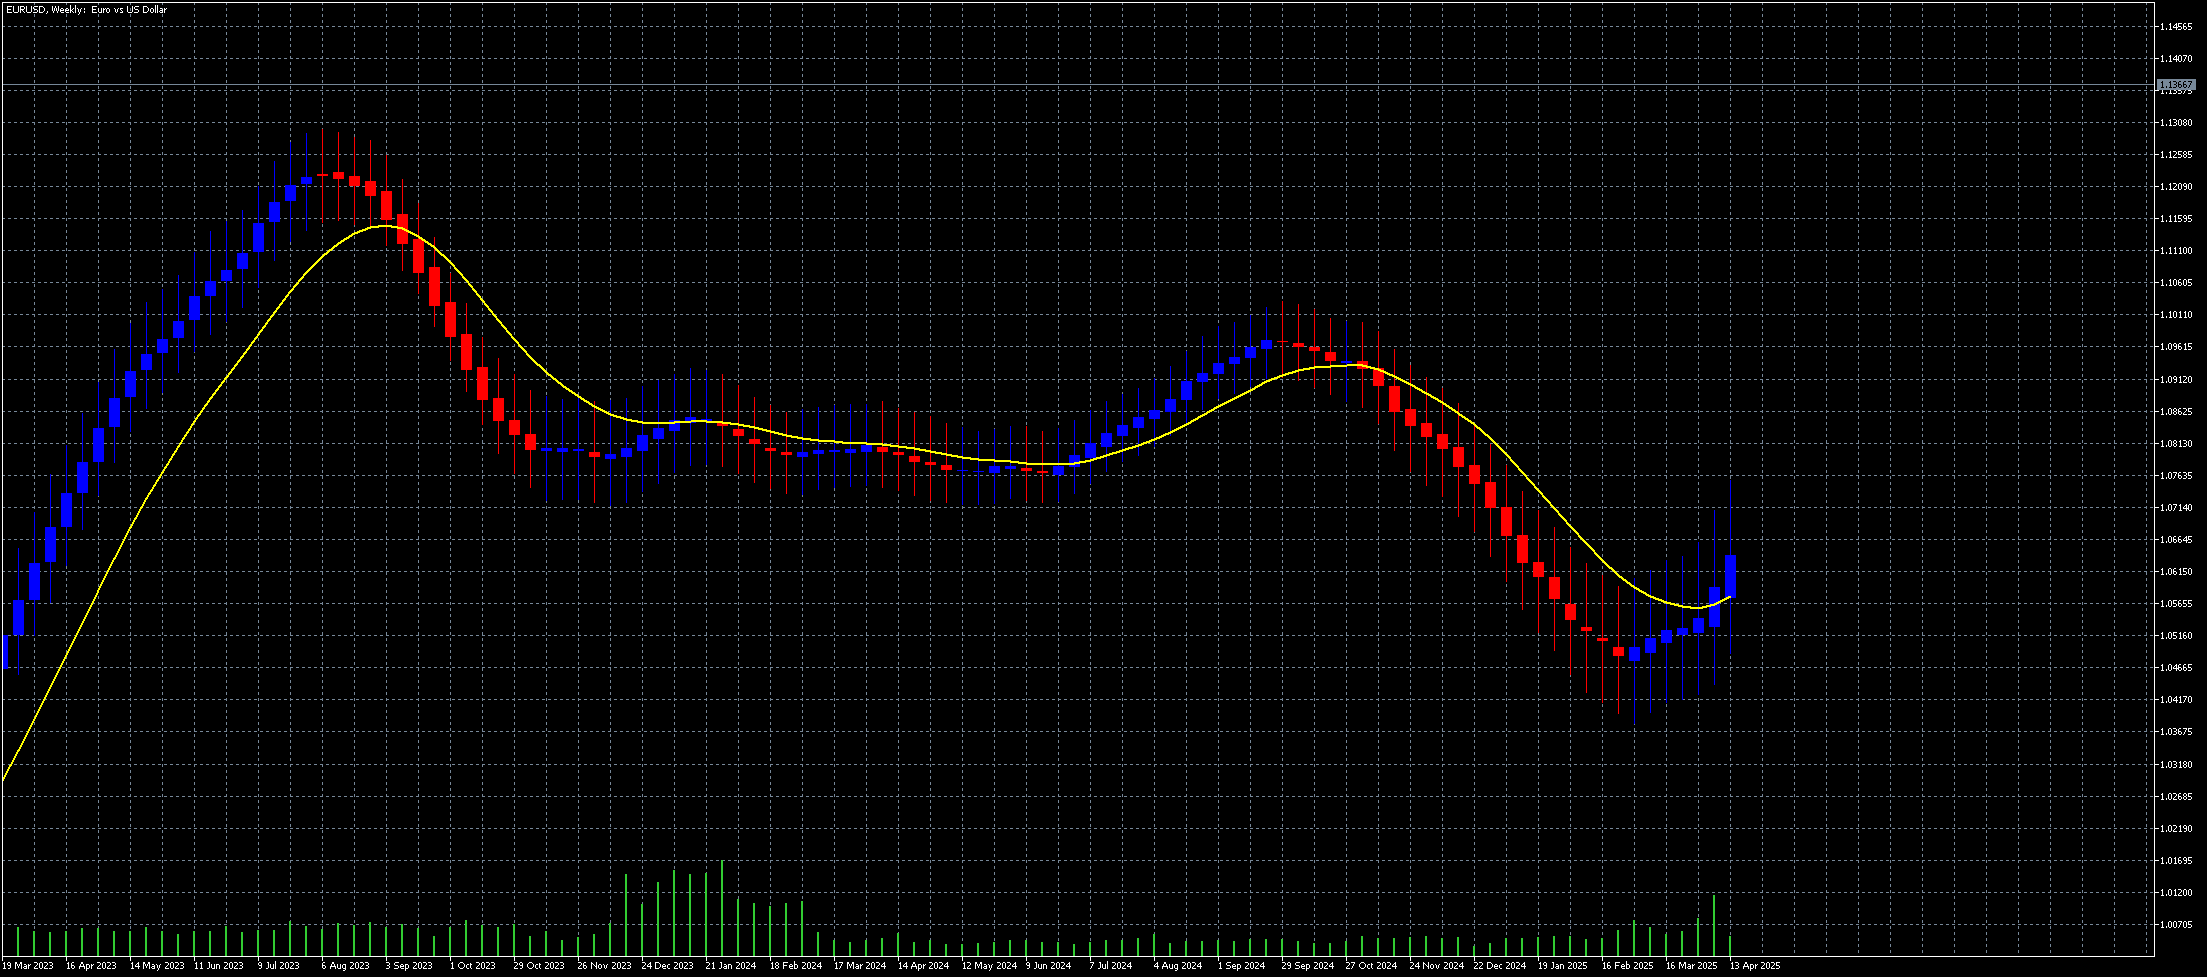Click the 16 Feb 2025 date label
2207x977 pixels.
tap(1628, 967)
